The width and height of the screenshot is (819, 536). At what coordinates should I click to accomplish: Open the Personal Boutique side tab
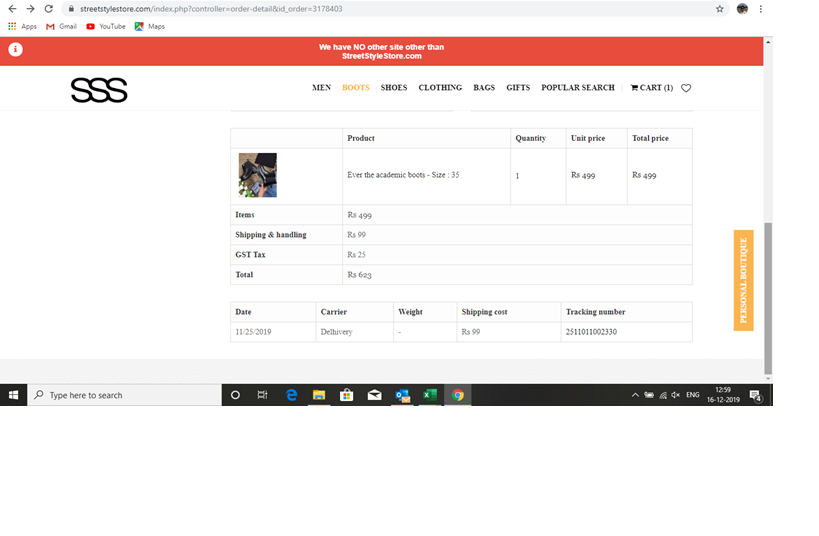click(x=743, y=280)
